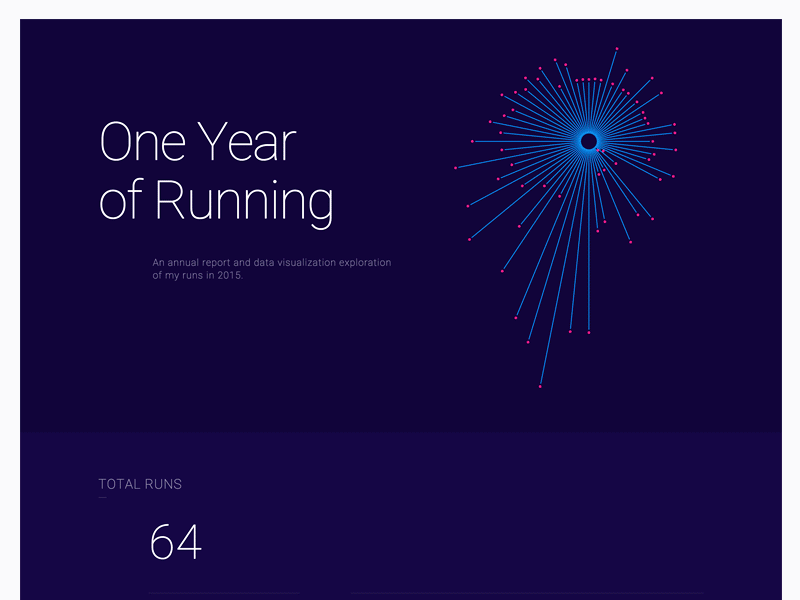The width and height of the screenshot is (800, 600).
Task: Select the leftmost pink data point
Action: (456, 168)
